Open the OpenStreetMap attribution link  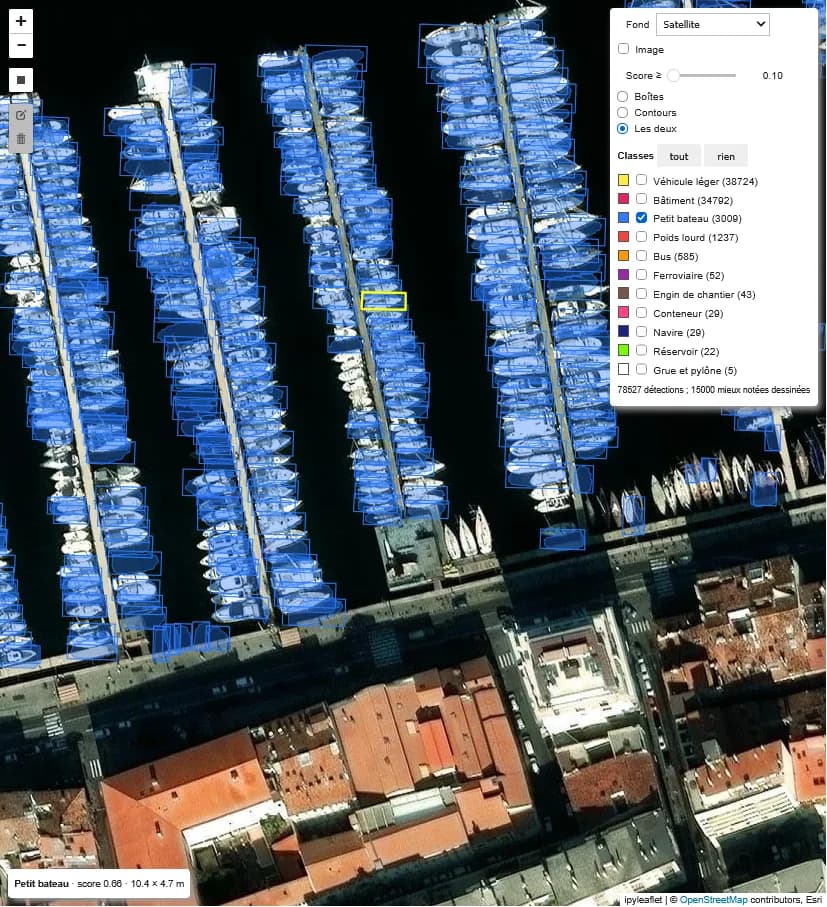(x=714, y=899)
